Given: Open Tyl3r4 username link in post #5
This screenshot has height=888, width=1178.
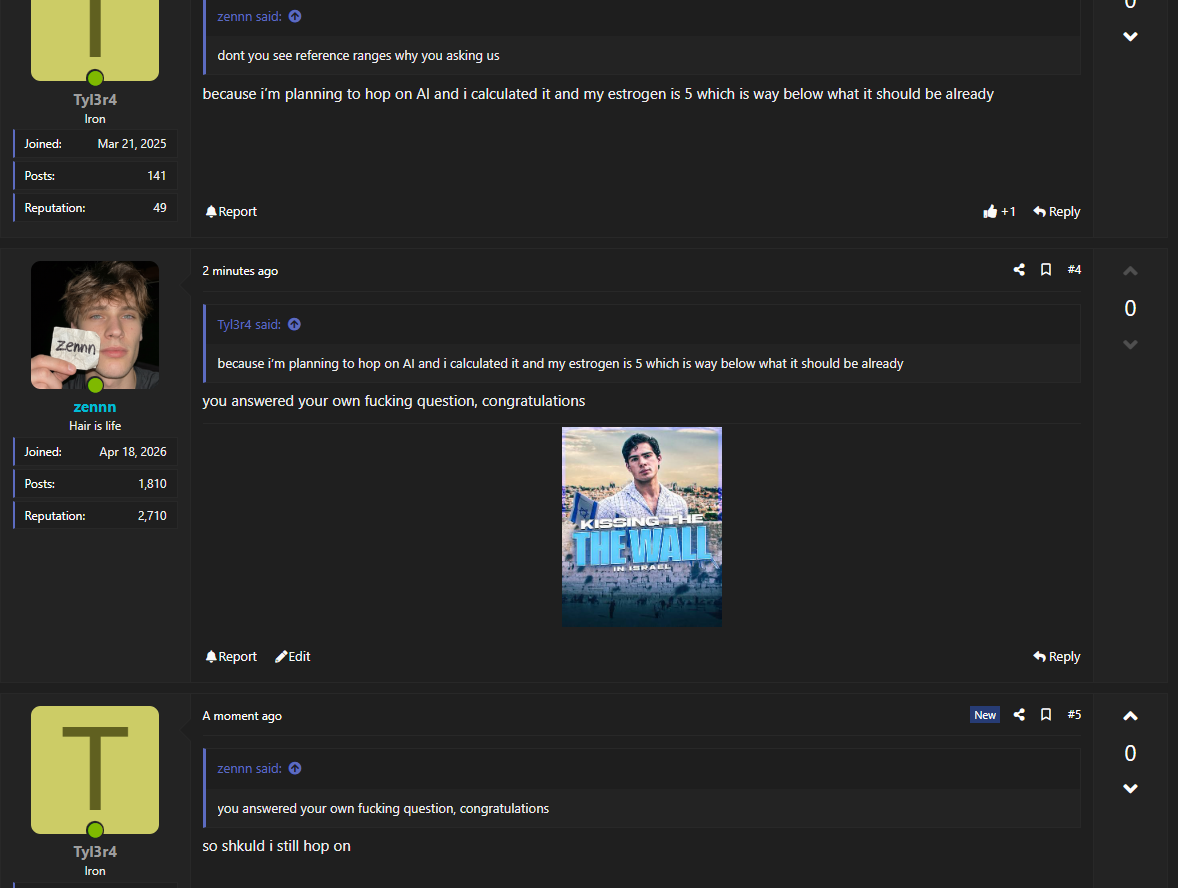Looking at the screenshot, I should pyautogui.click(x=95, y=852).
